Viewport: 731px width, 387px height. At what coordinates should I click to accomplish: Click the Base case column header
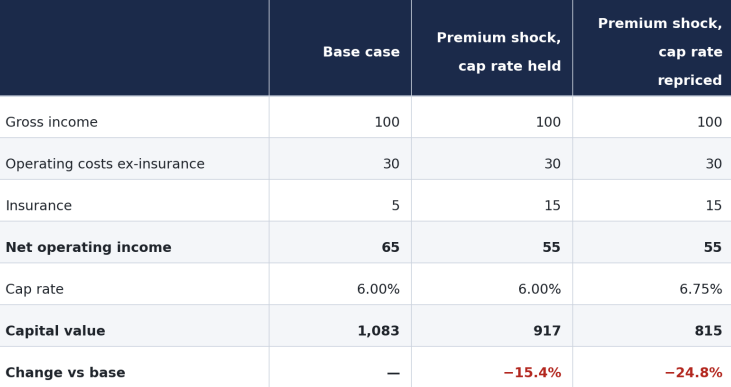(361, 52)
